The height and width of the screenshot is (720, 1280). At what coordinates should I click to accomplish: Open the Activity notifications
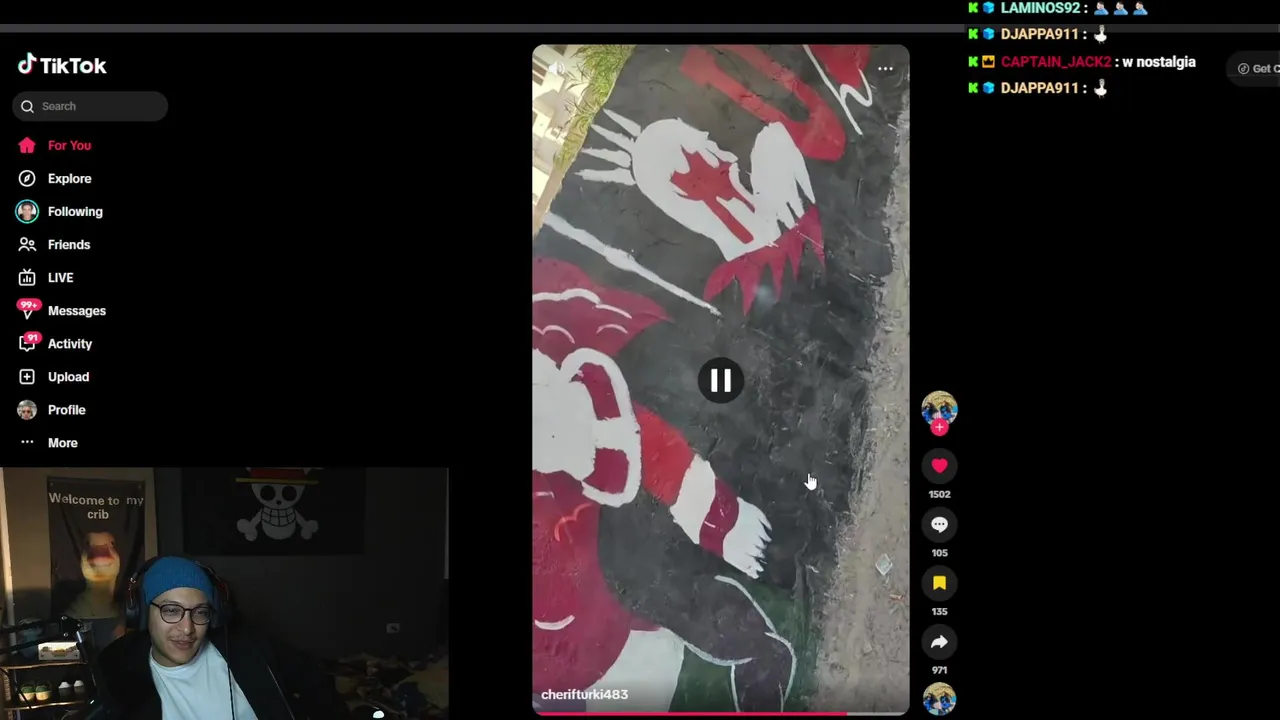tap(70, 343)
